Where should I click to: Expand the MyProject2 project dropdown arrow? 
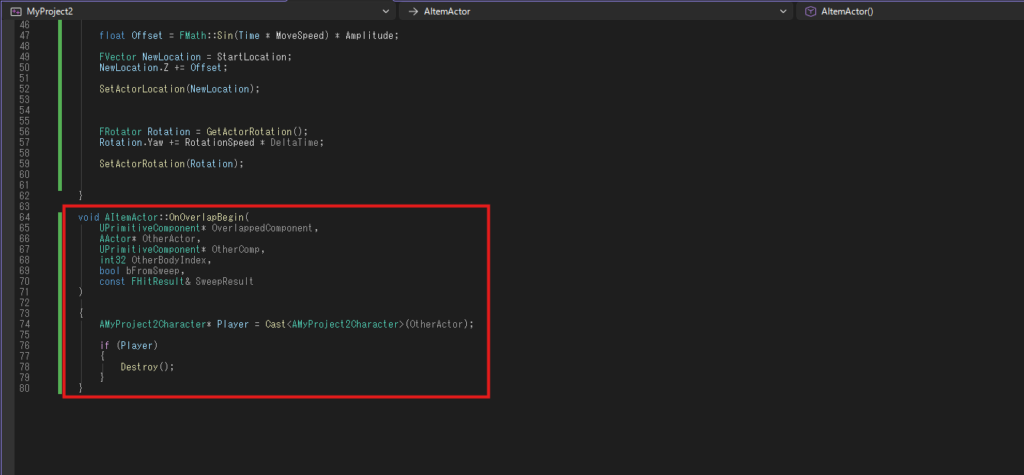385,11
